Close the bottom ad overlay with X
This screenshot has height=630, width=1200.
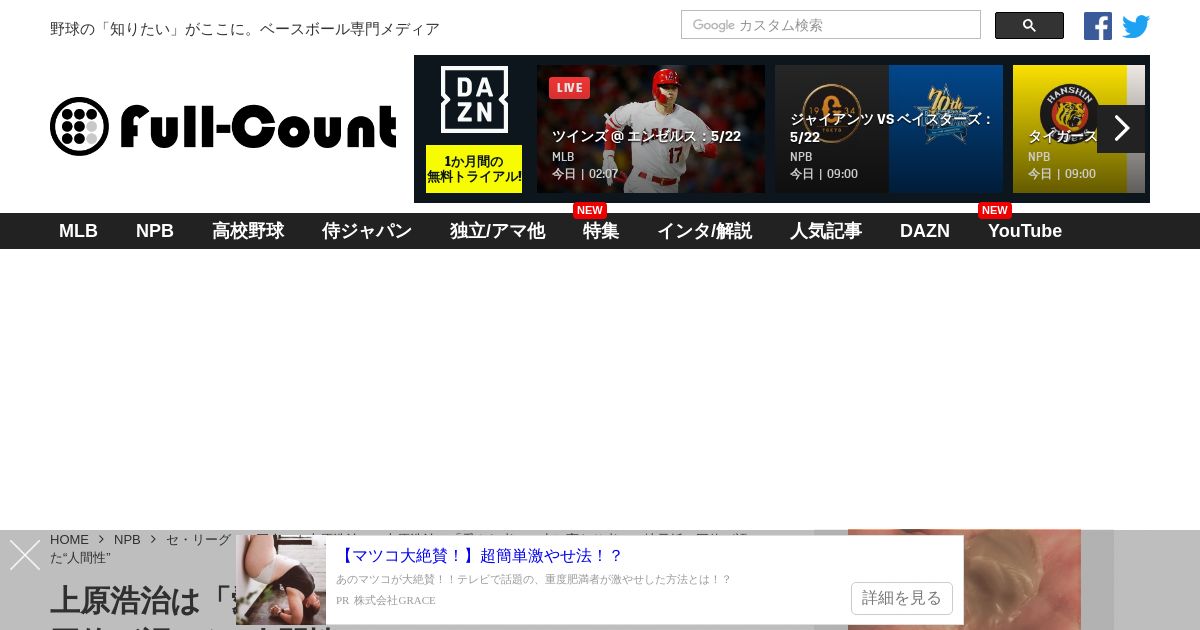click(25, 555)
